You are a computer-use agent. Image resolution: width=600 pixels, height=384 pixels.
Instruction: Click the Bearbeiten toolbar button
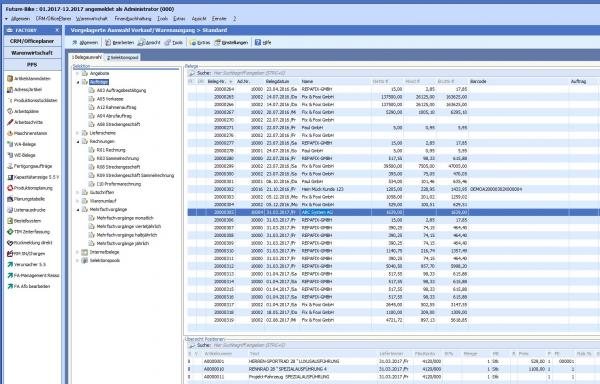tap(119, 42)
